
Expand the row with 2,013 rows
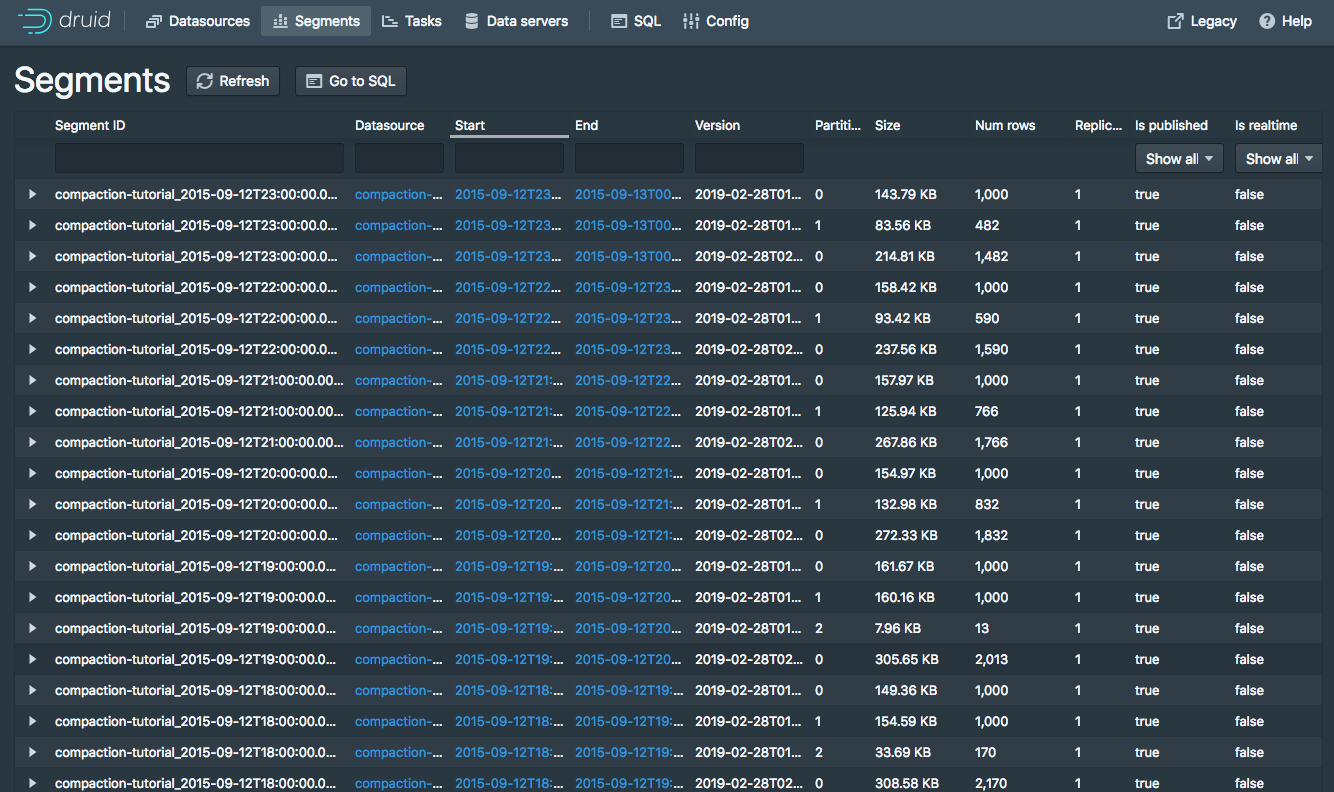pos(32,659)
